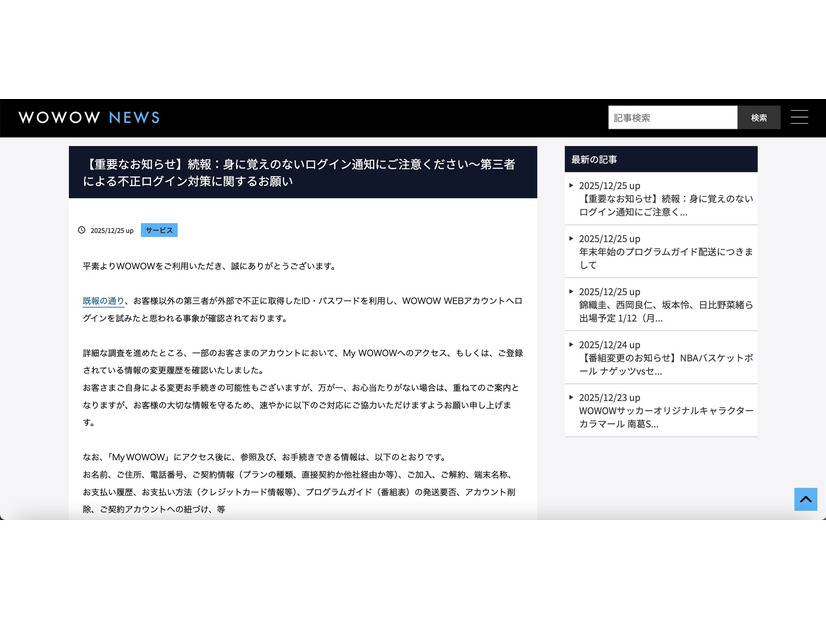Click the 最新の記事 panel header

(x=661, y=159)
